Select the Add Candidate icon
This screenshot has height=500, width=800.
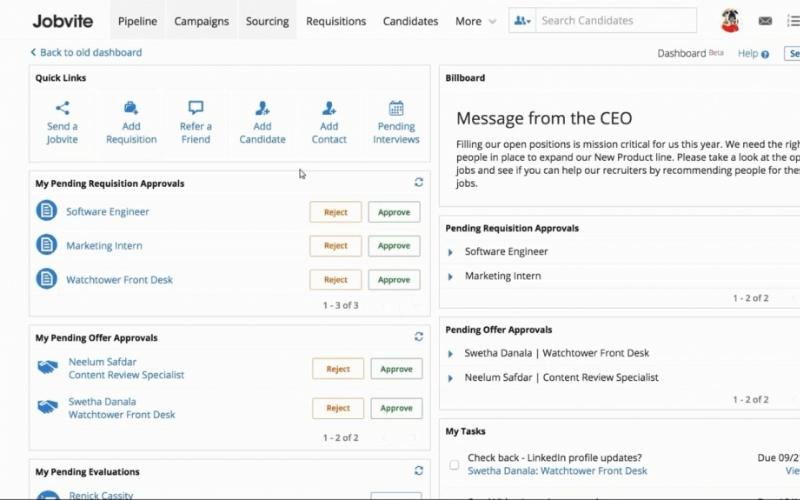coord(262,108)
